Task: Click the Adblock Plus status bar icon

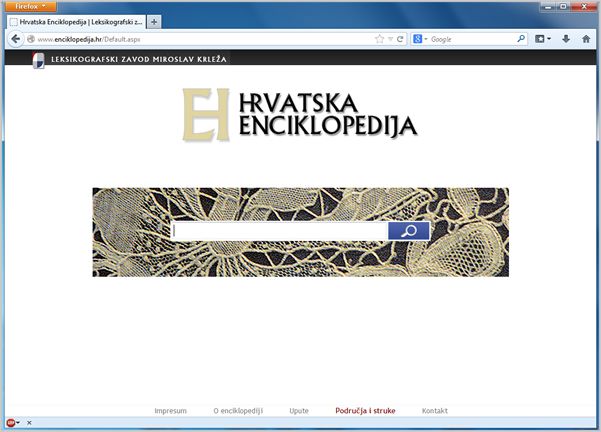Action: (11, 423)
